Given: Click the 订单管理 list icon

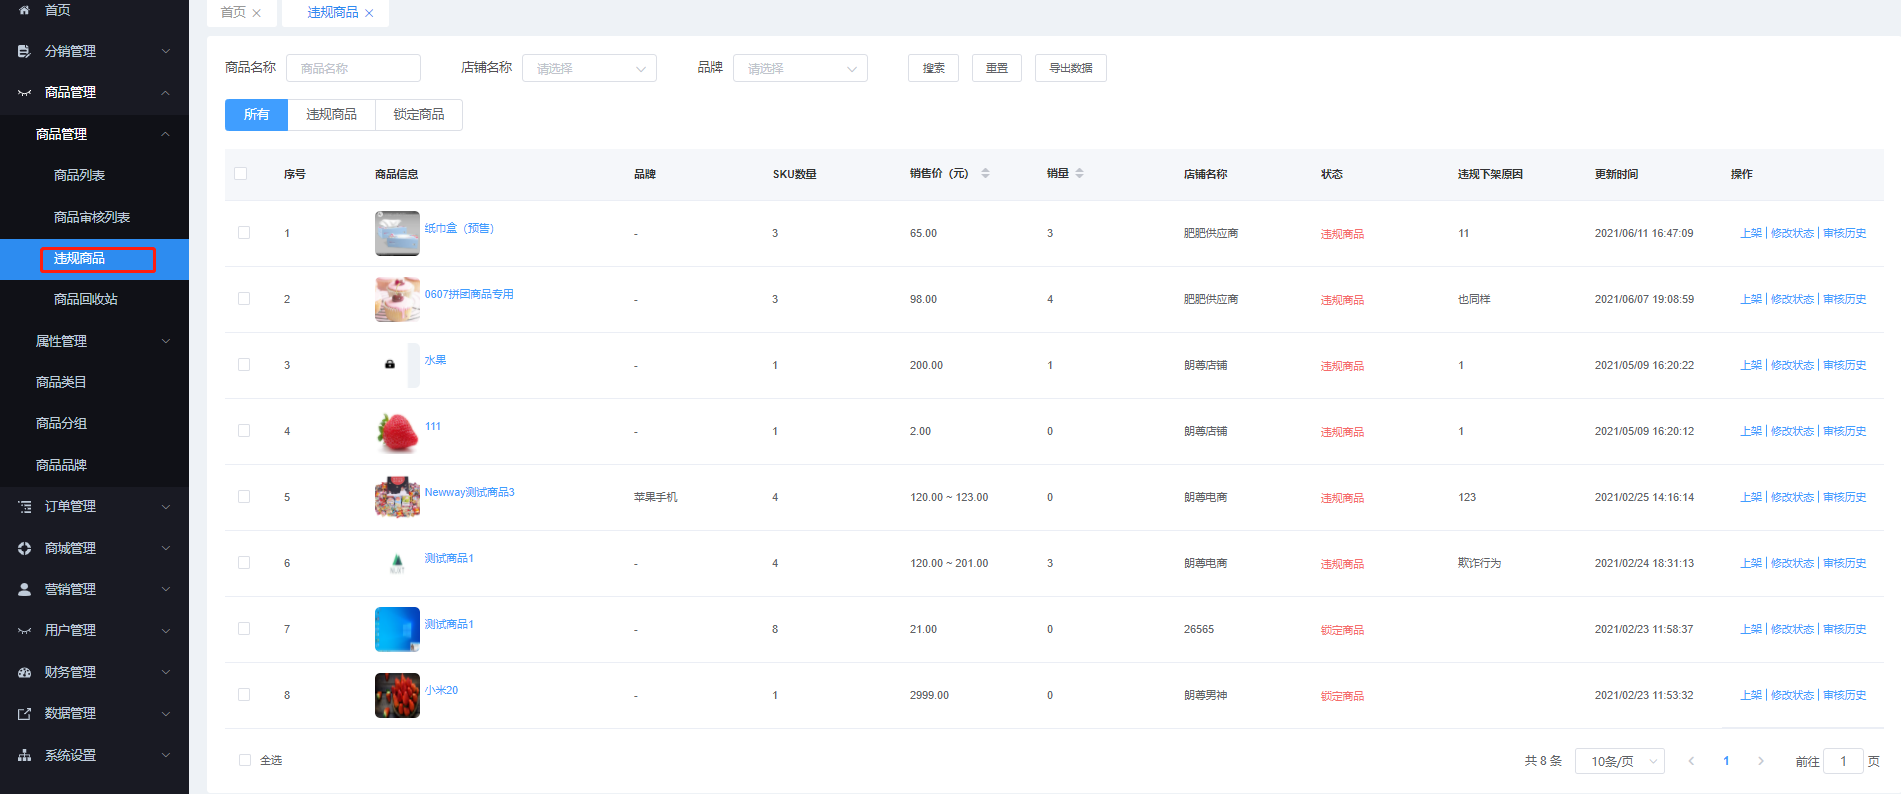Looking at the screenshot, I should [x=24, y=507].
